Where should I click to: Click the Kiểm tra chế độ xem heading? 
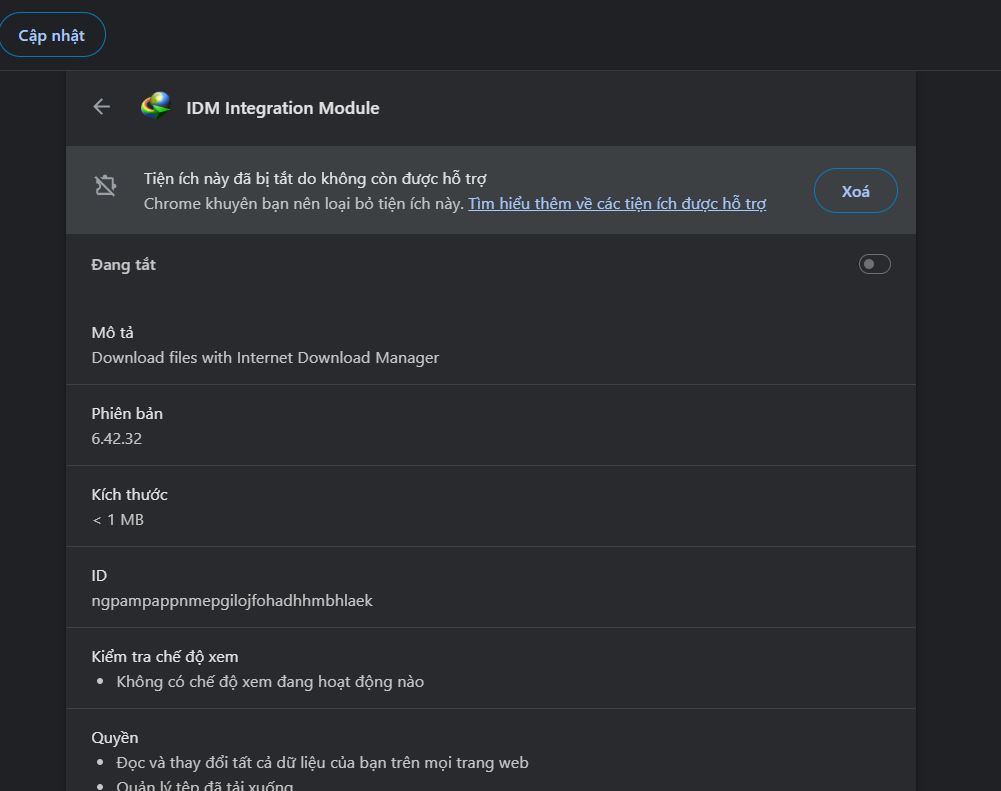click(165, 657)
